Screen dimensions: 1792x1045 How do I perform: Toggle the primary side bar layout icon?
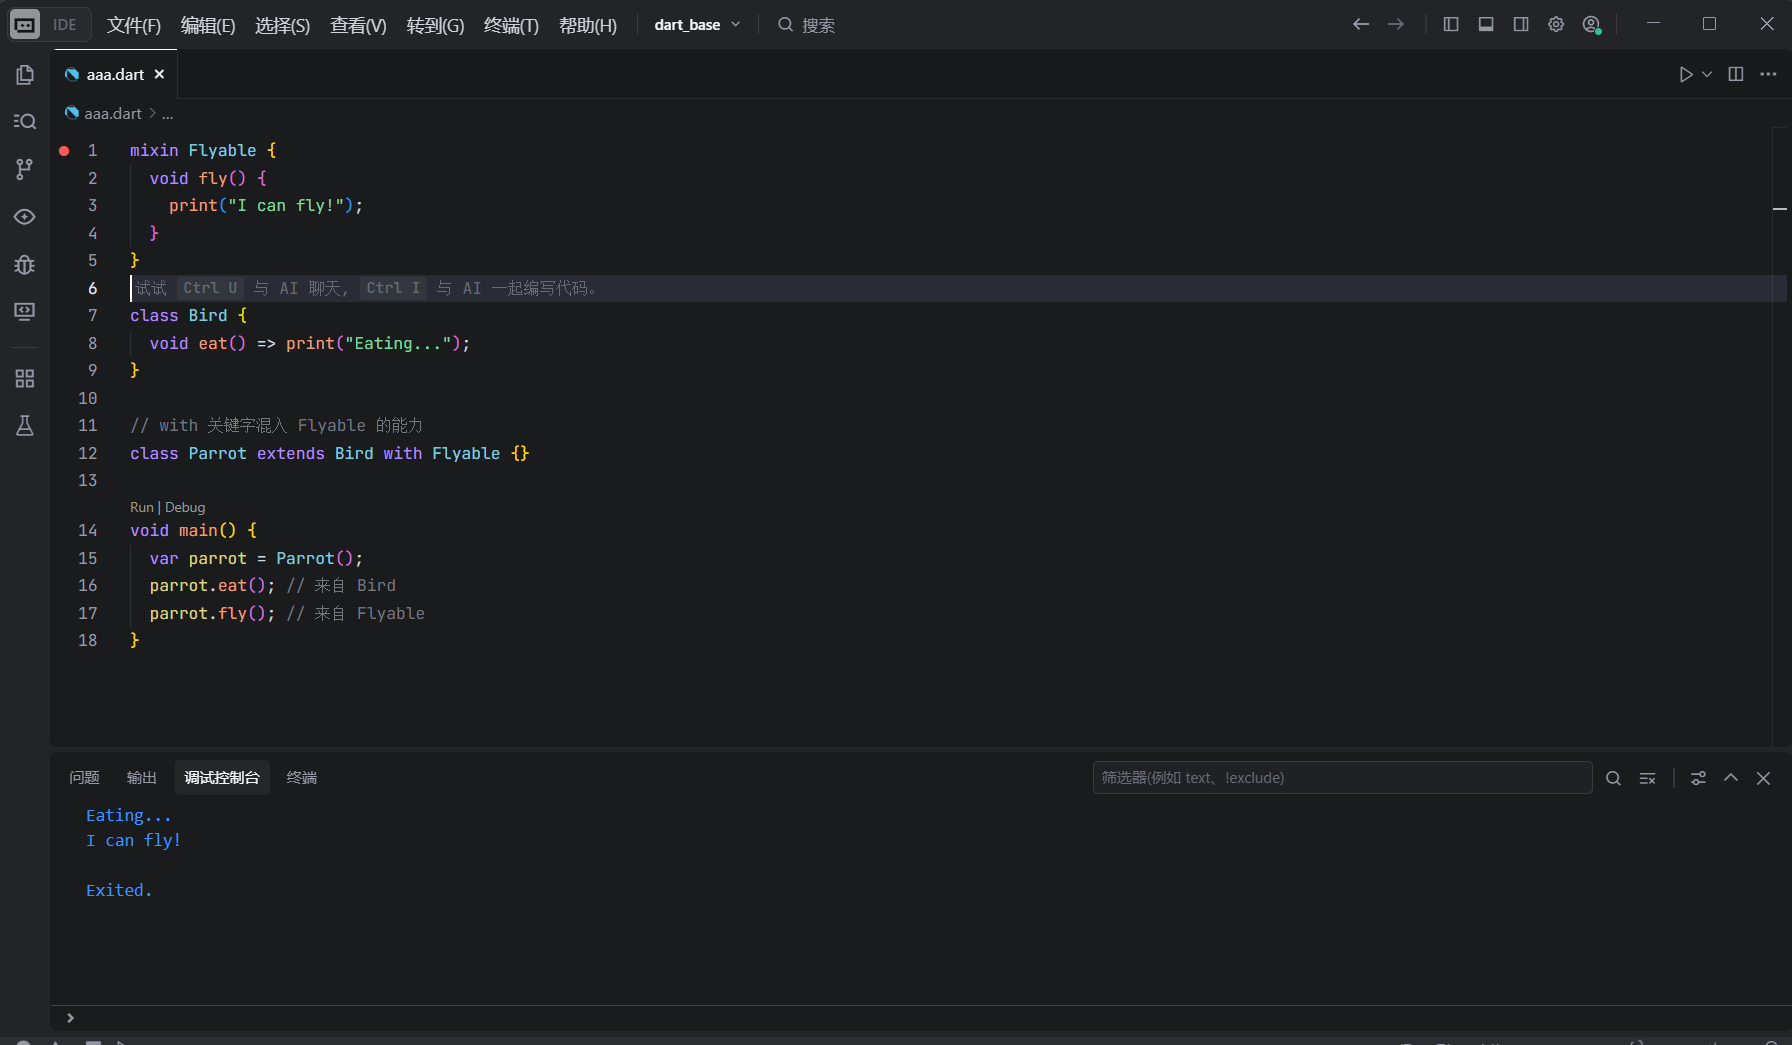(x=1451, y=24)
